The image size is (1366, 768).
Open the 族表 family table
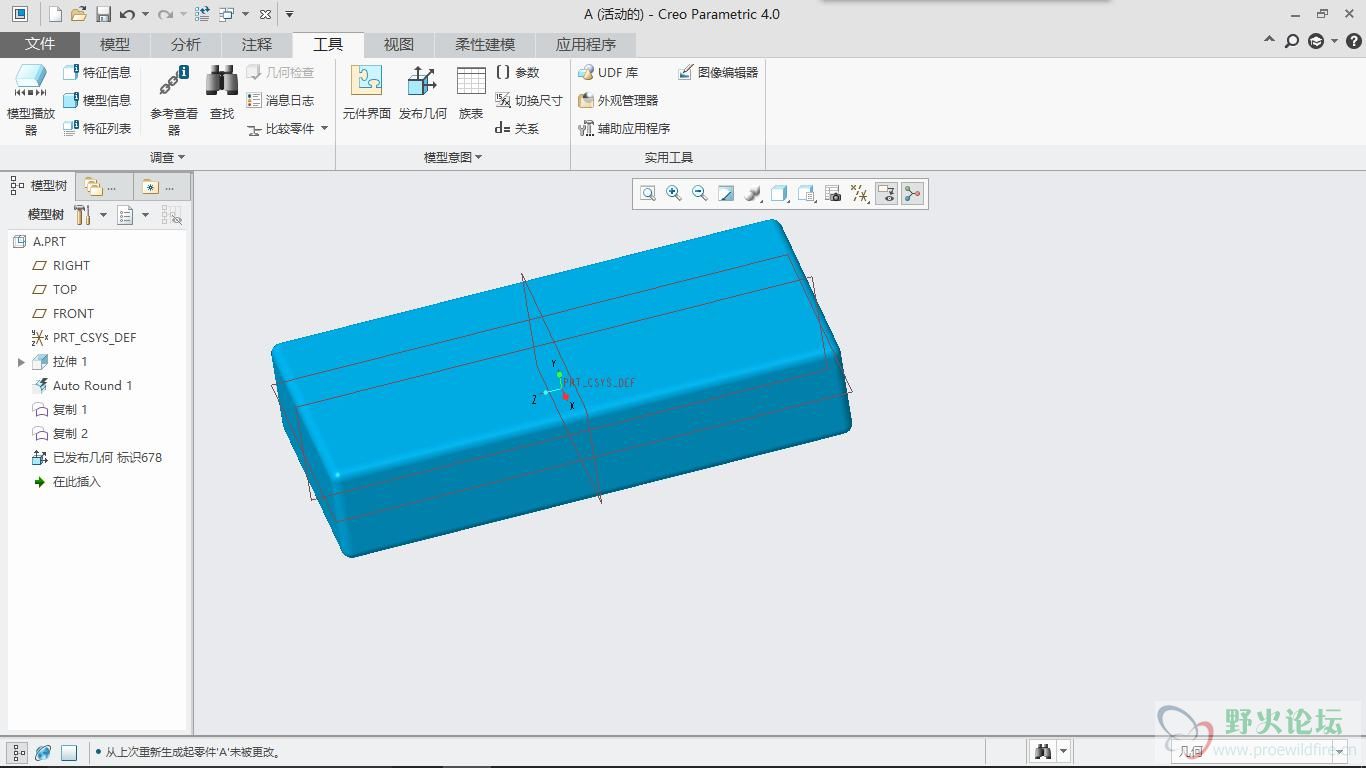pyautogui.click(x=471, y=93)
